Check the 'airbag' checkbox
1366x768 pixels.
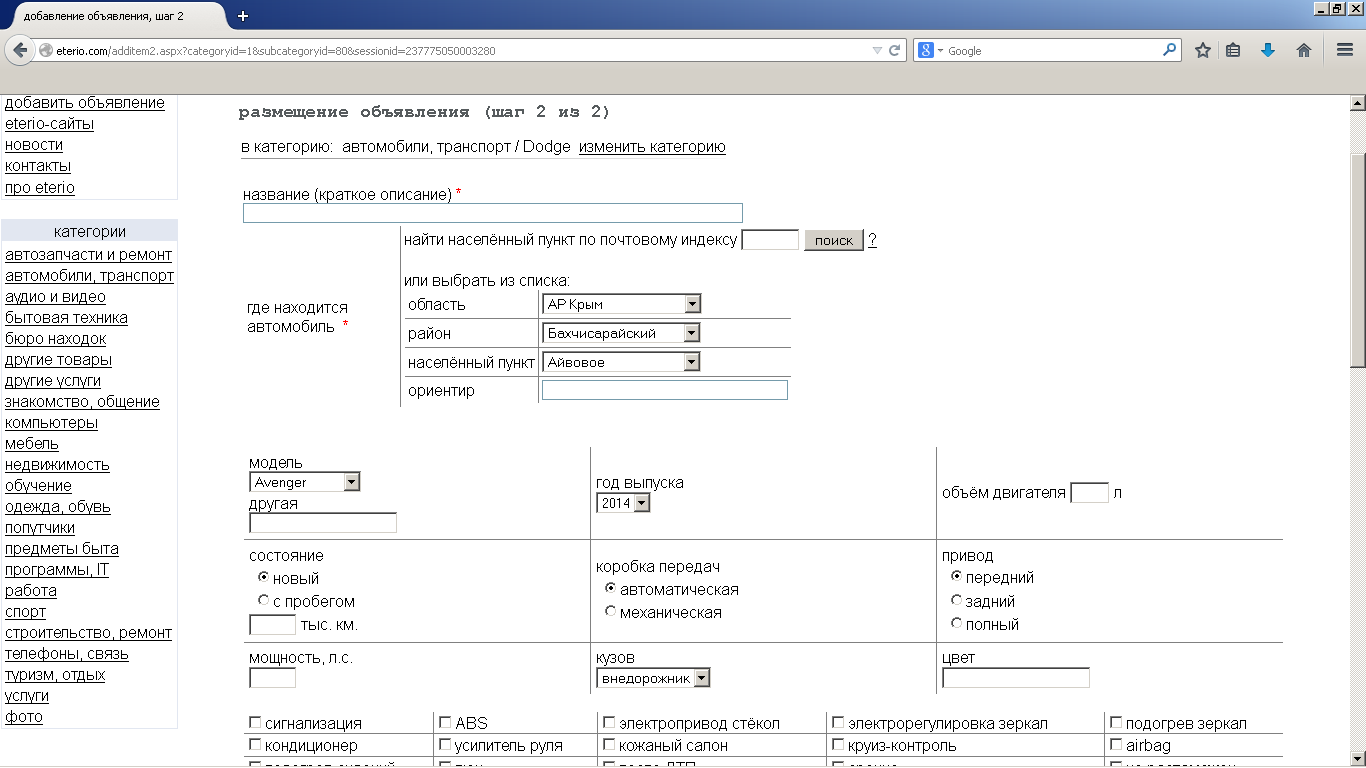[x=1116, y=744]
